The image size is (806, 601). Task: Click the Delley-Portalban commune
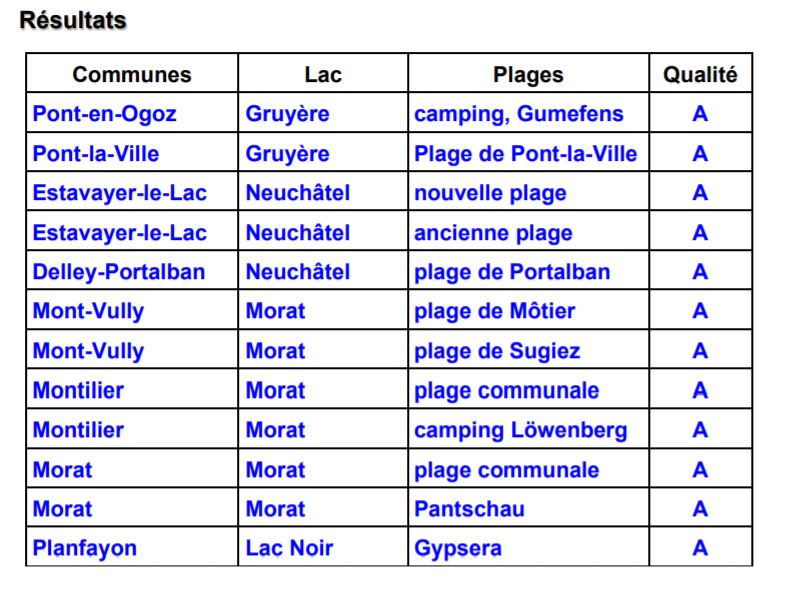click(119, 272)
